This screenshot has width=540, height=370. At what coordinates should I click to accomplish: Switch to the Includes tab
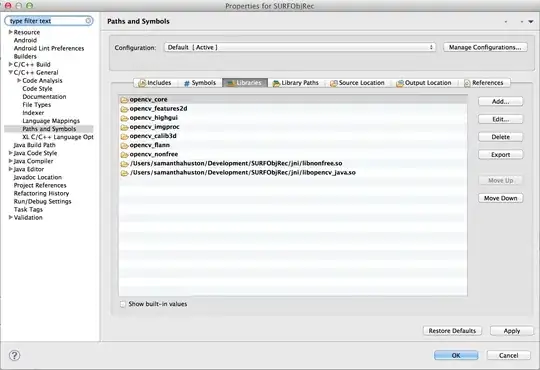click(x=155, y=83)
